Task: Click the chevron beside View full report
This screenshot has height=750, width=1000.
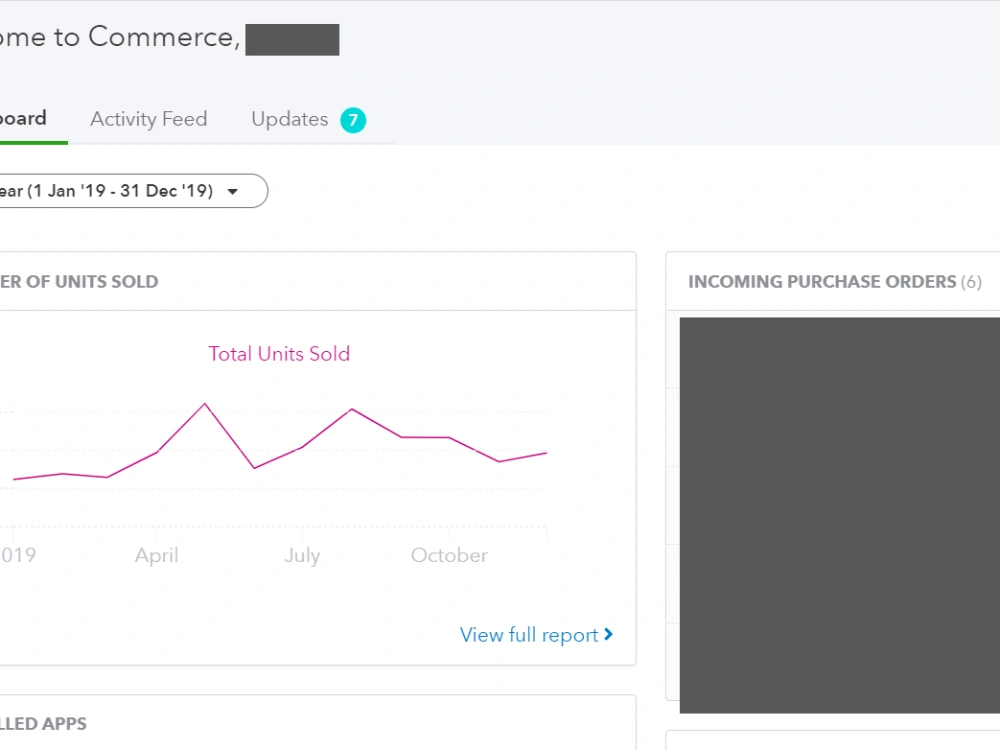Action: (608, 635)
